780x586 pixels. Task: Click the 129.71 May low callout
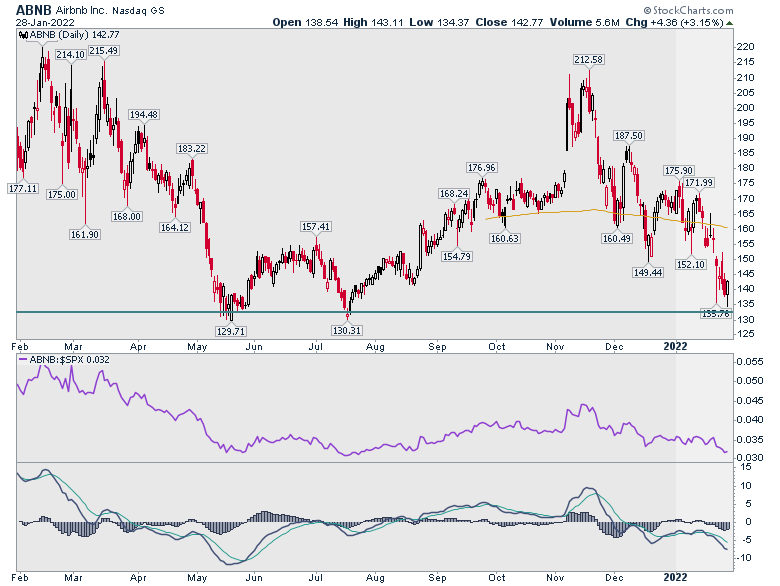click(230, 331)
